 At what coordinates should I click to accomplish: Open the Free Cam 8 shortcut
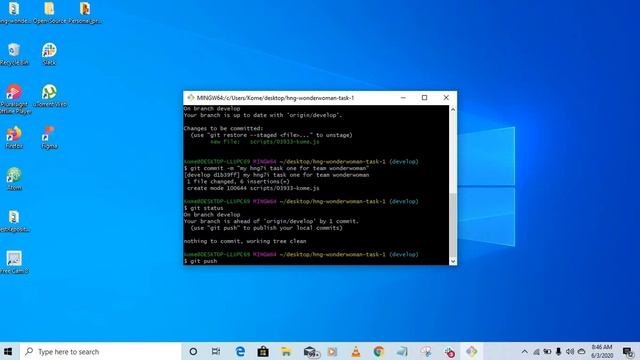pyautogui.click(x=14, y=262)
